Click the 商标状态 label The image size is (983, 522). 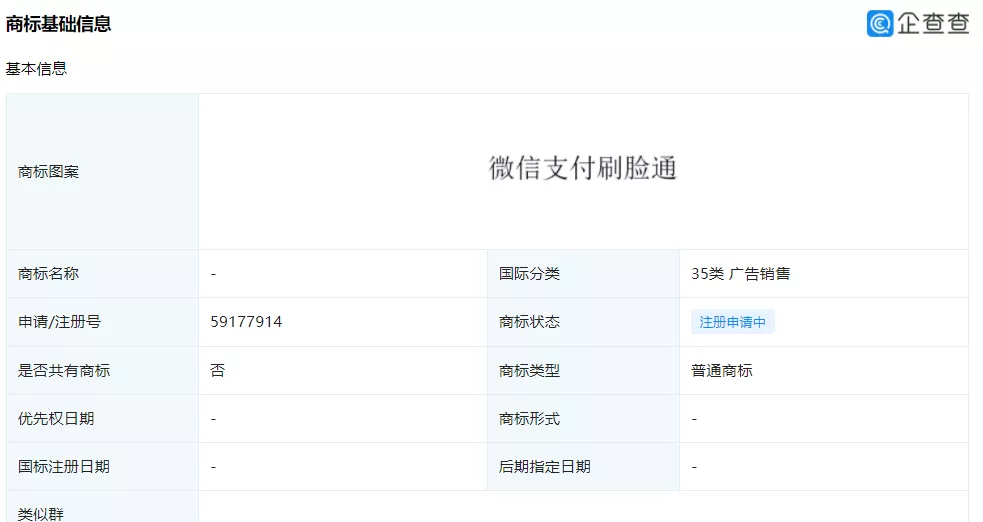pyautogui.click(x=529, y=321)
